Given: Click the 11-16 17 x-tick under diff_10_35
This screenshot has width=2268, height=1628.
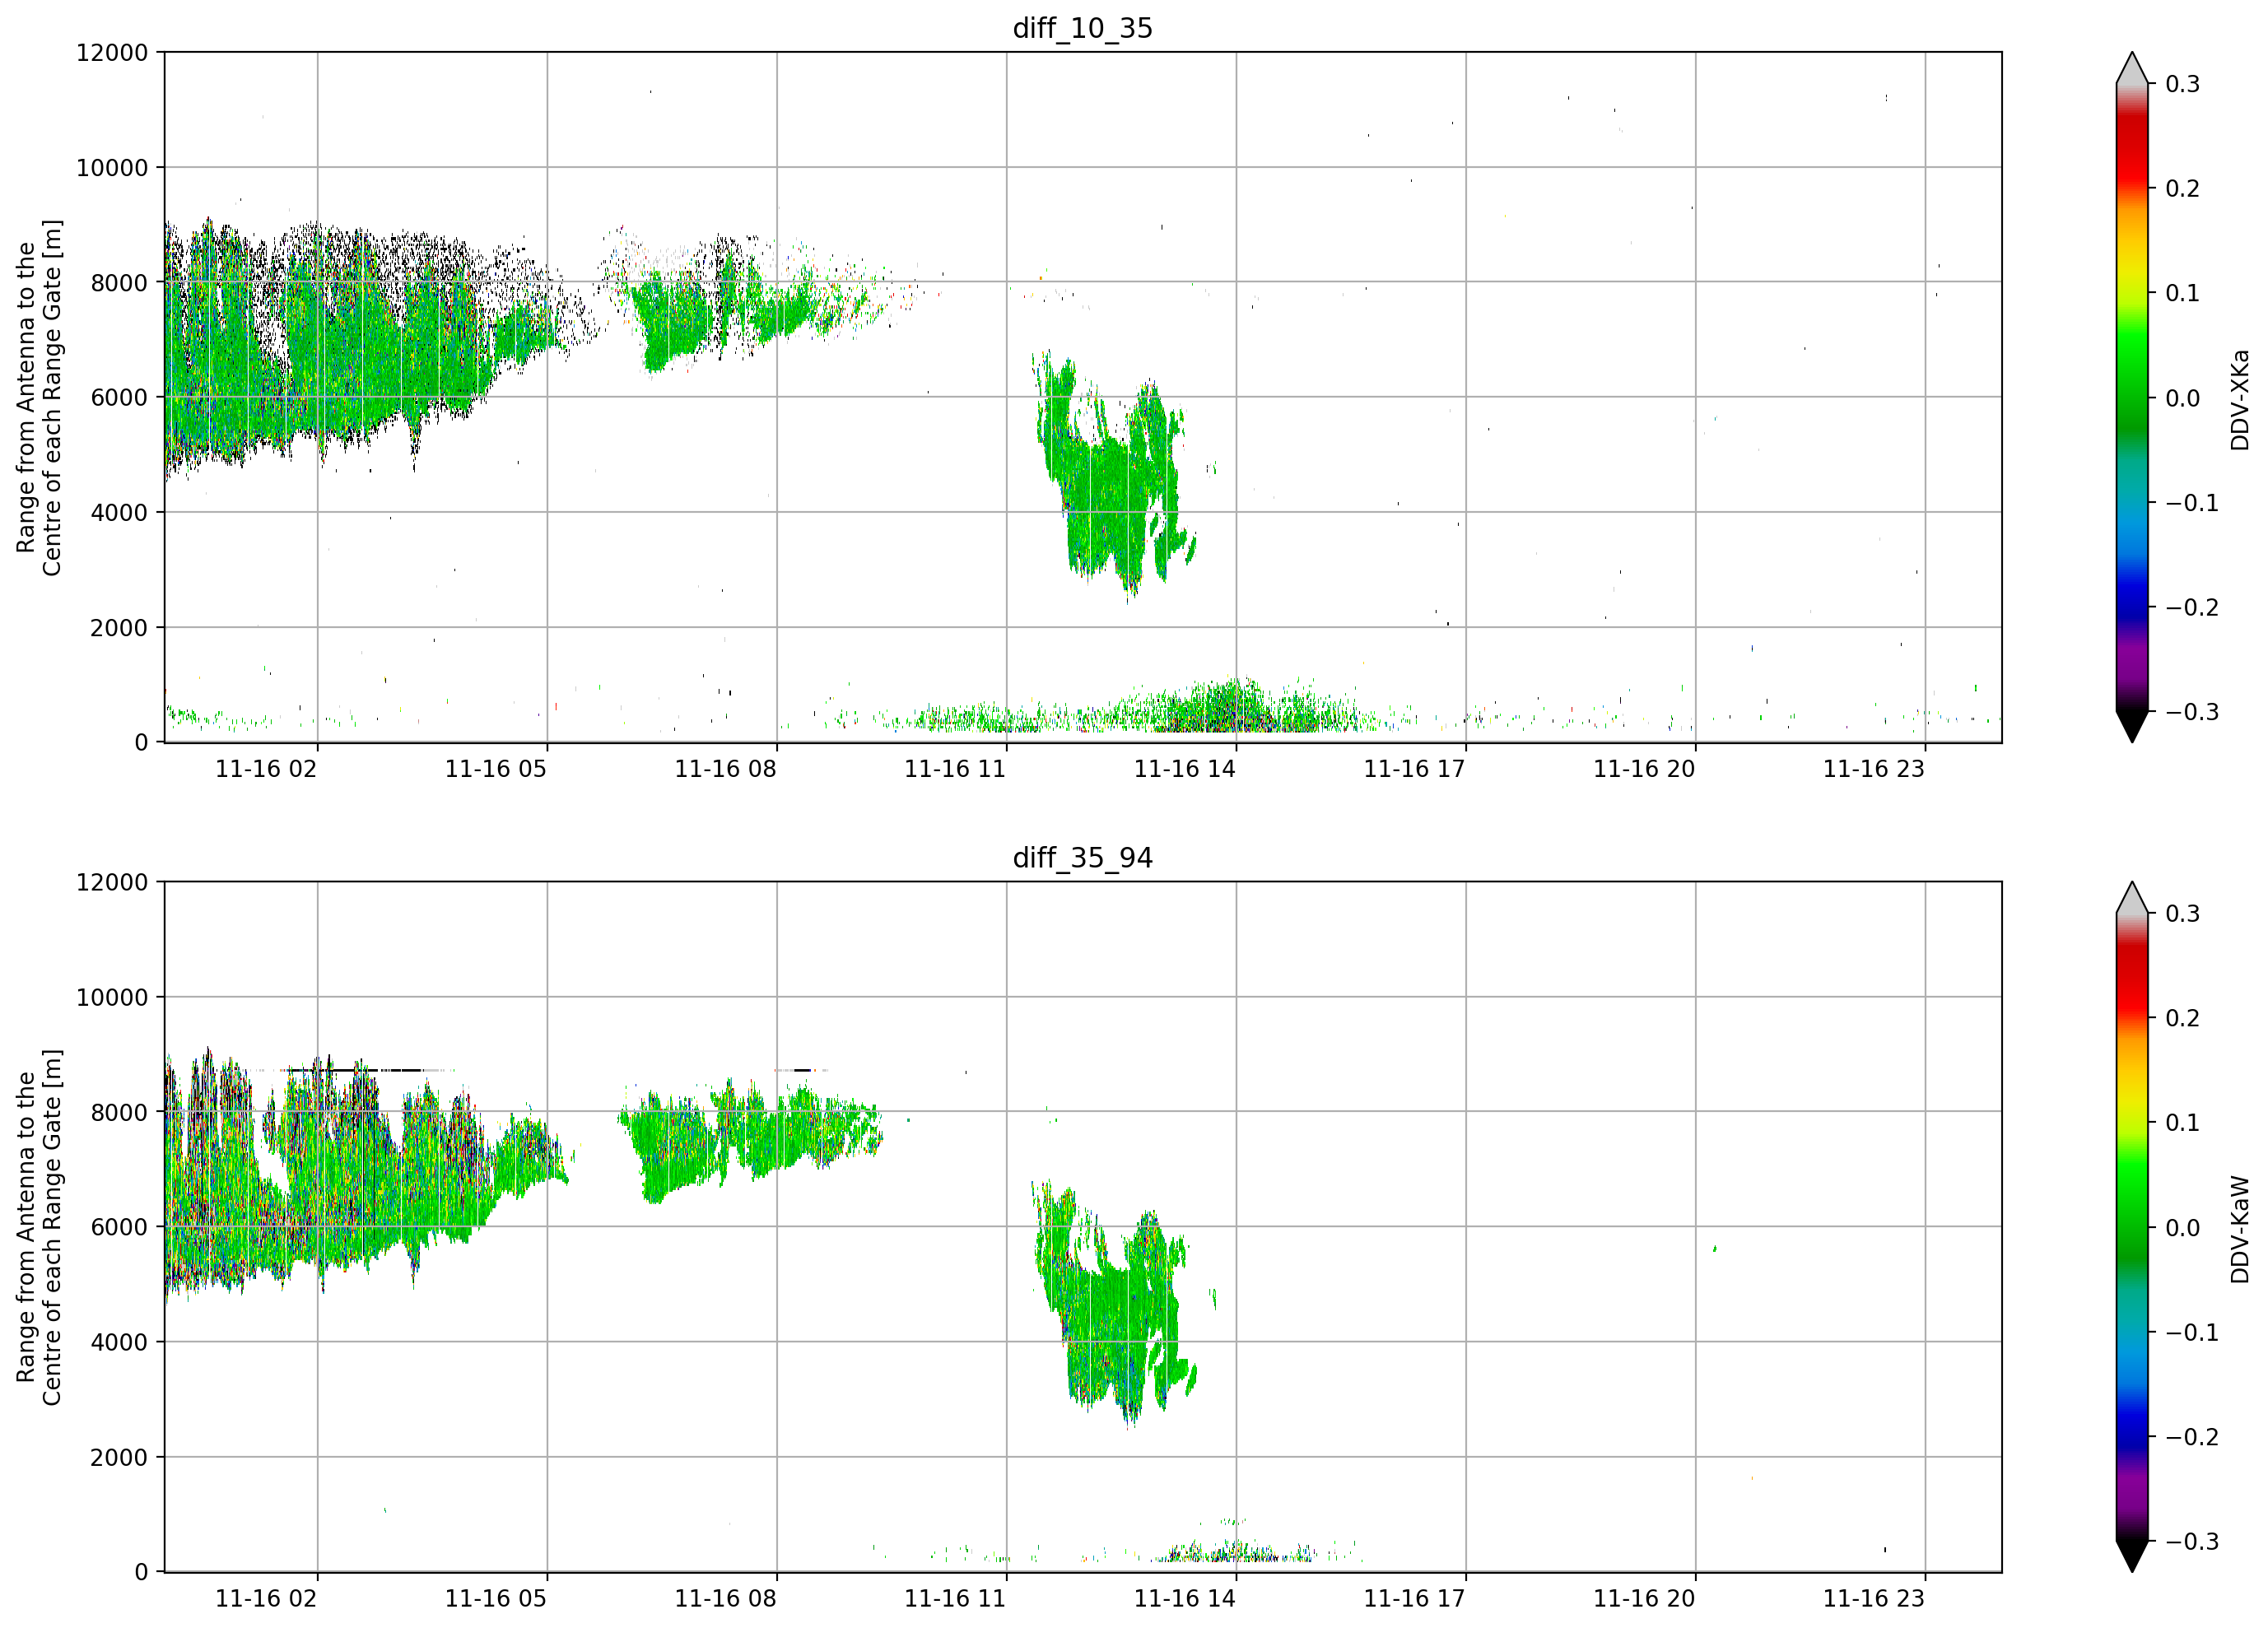Looking at the screenshot, I should tap(1414, 769).
